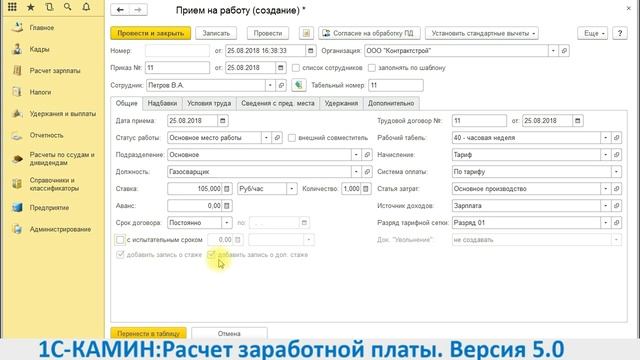Expand Руб/час unit dropdown

[291, 189]
